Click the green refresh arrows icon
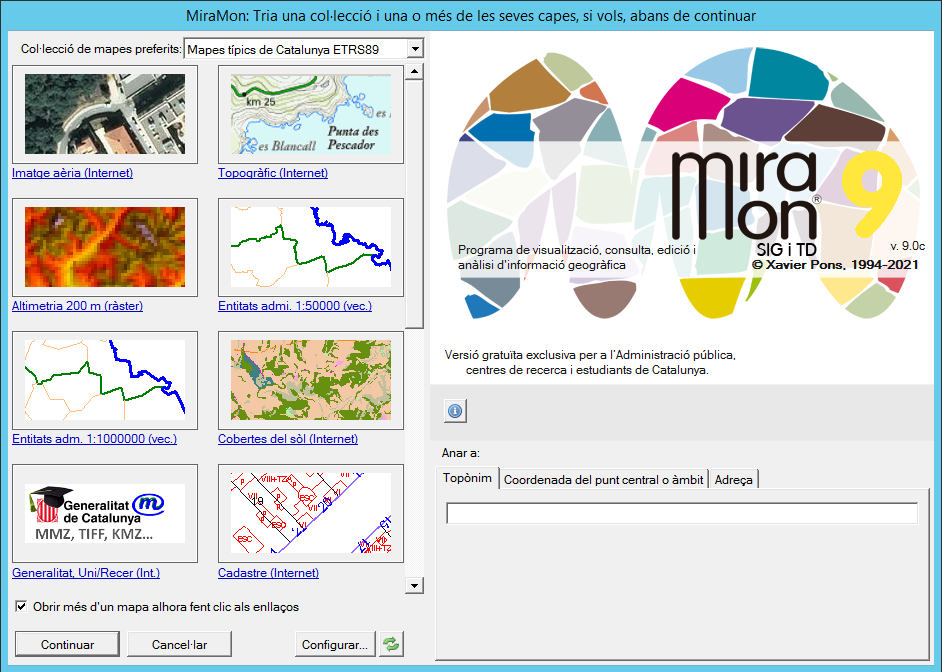The height and width of the screenshot is (672, 942). 391,644
